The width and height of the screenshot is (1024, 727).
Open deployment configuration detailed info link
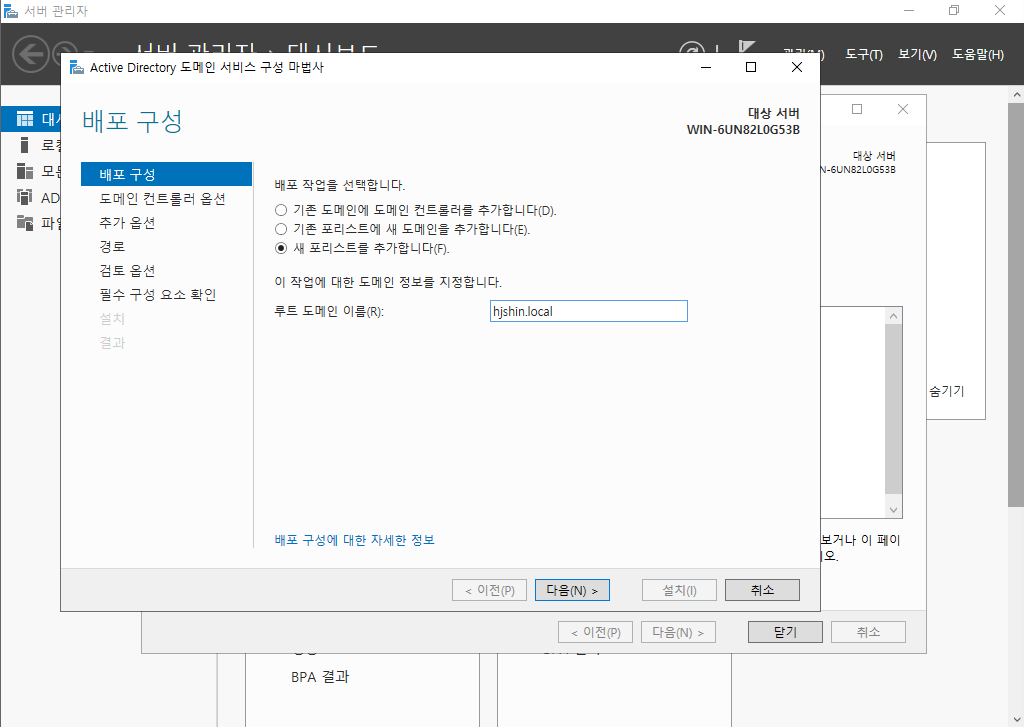click(355, 540)
